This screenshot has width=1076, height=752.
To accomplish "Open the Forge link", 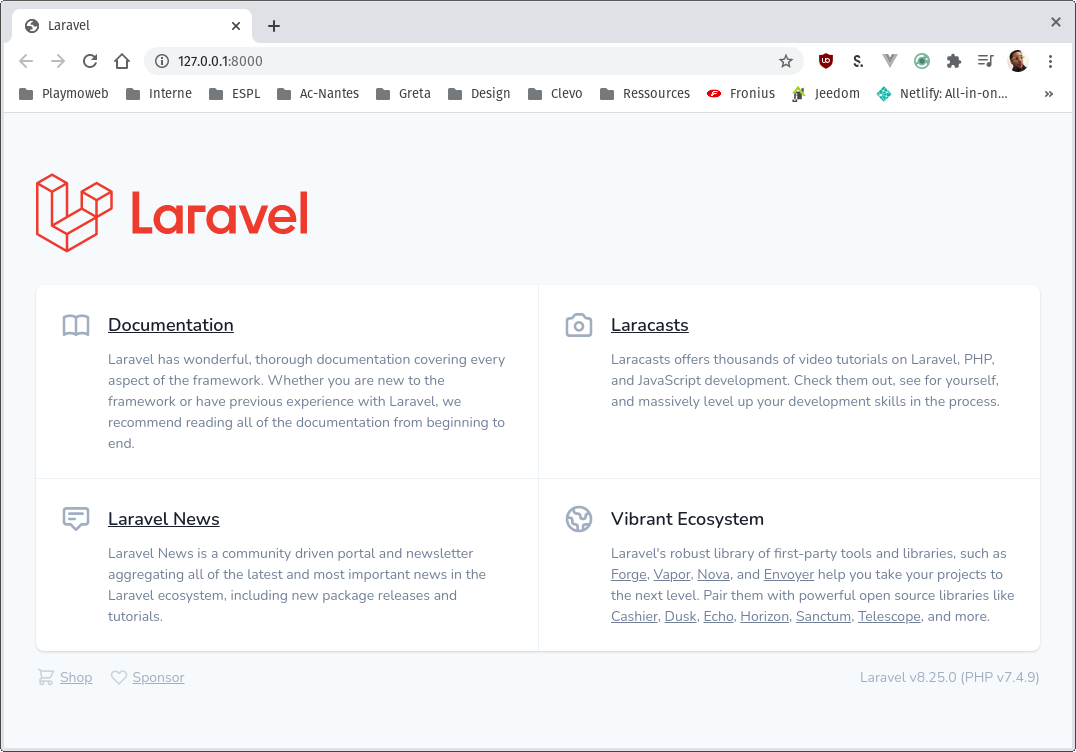I will point(628,574).
